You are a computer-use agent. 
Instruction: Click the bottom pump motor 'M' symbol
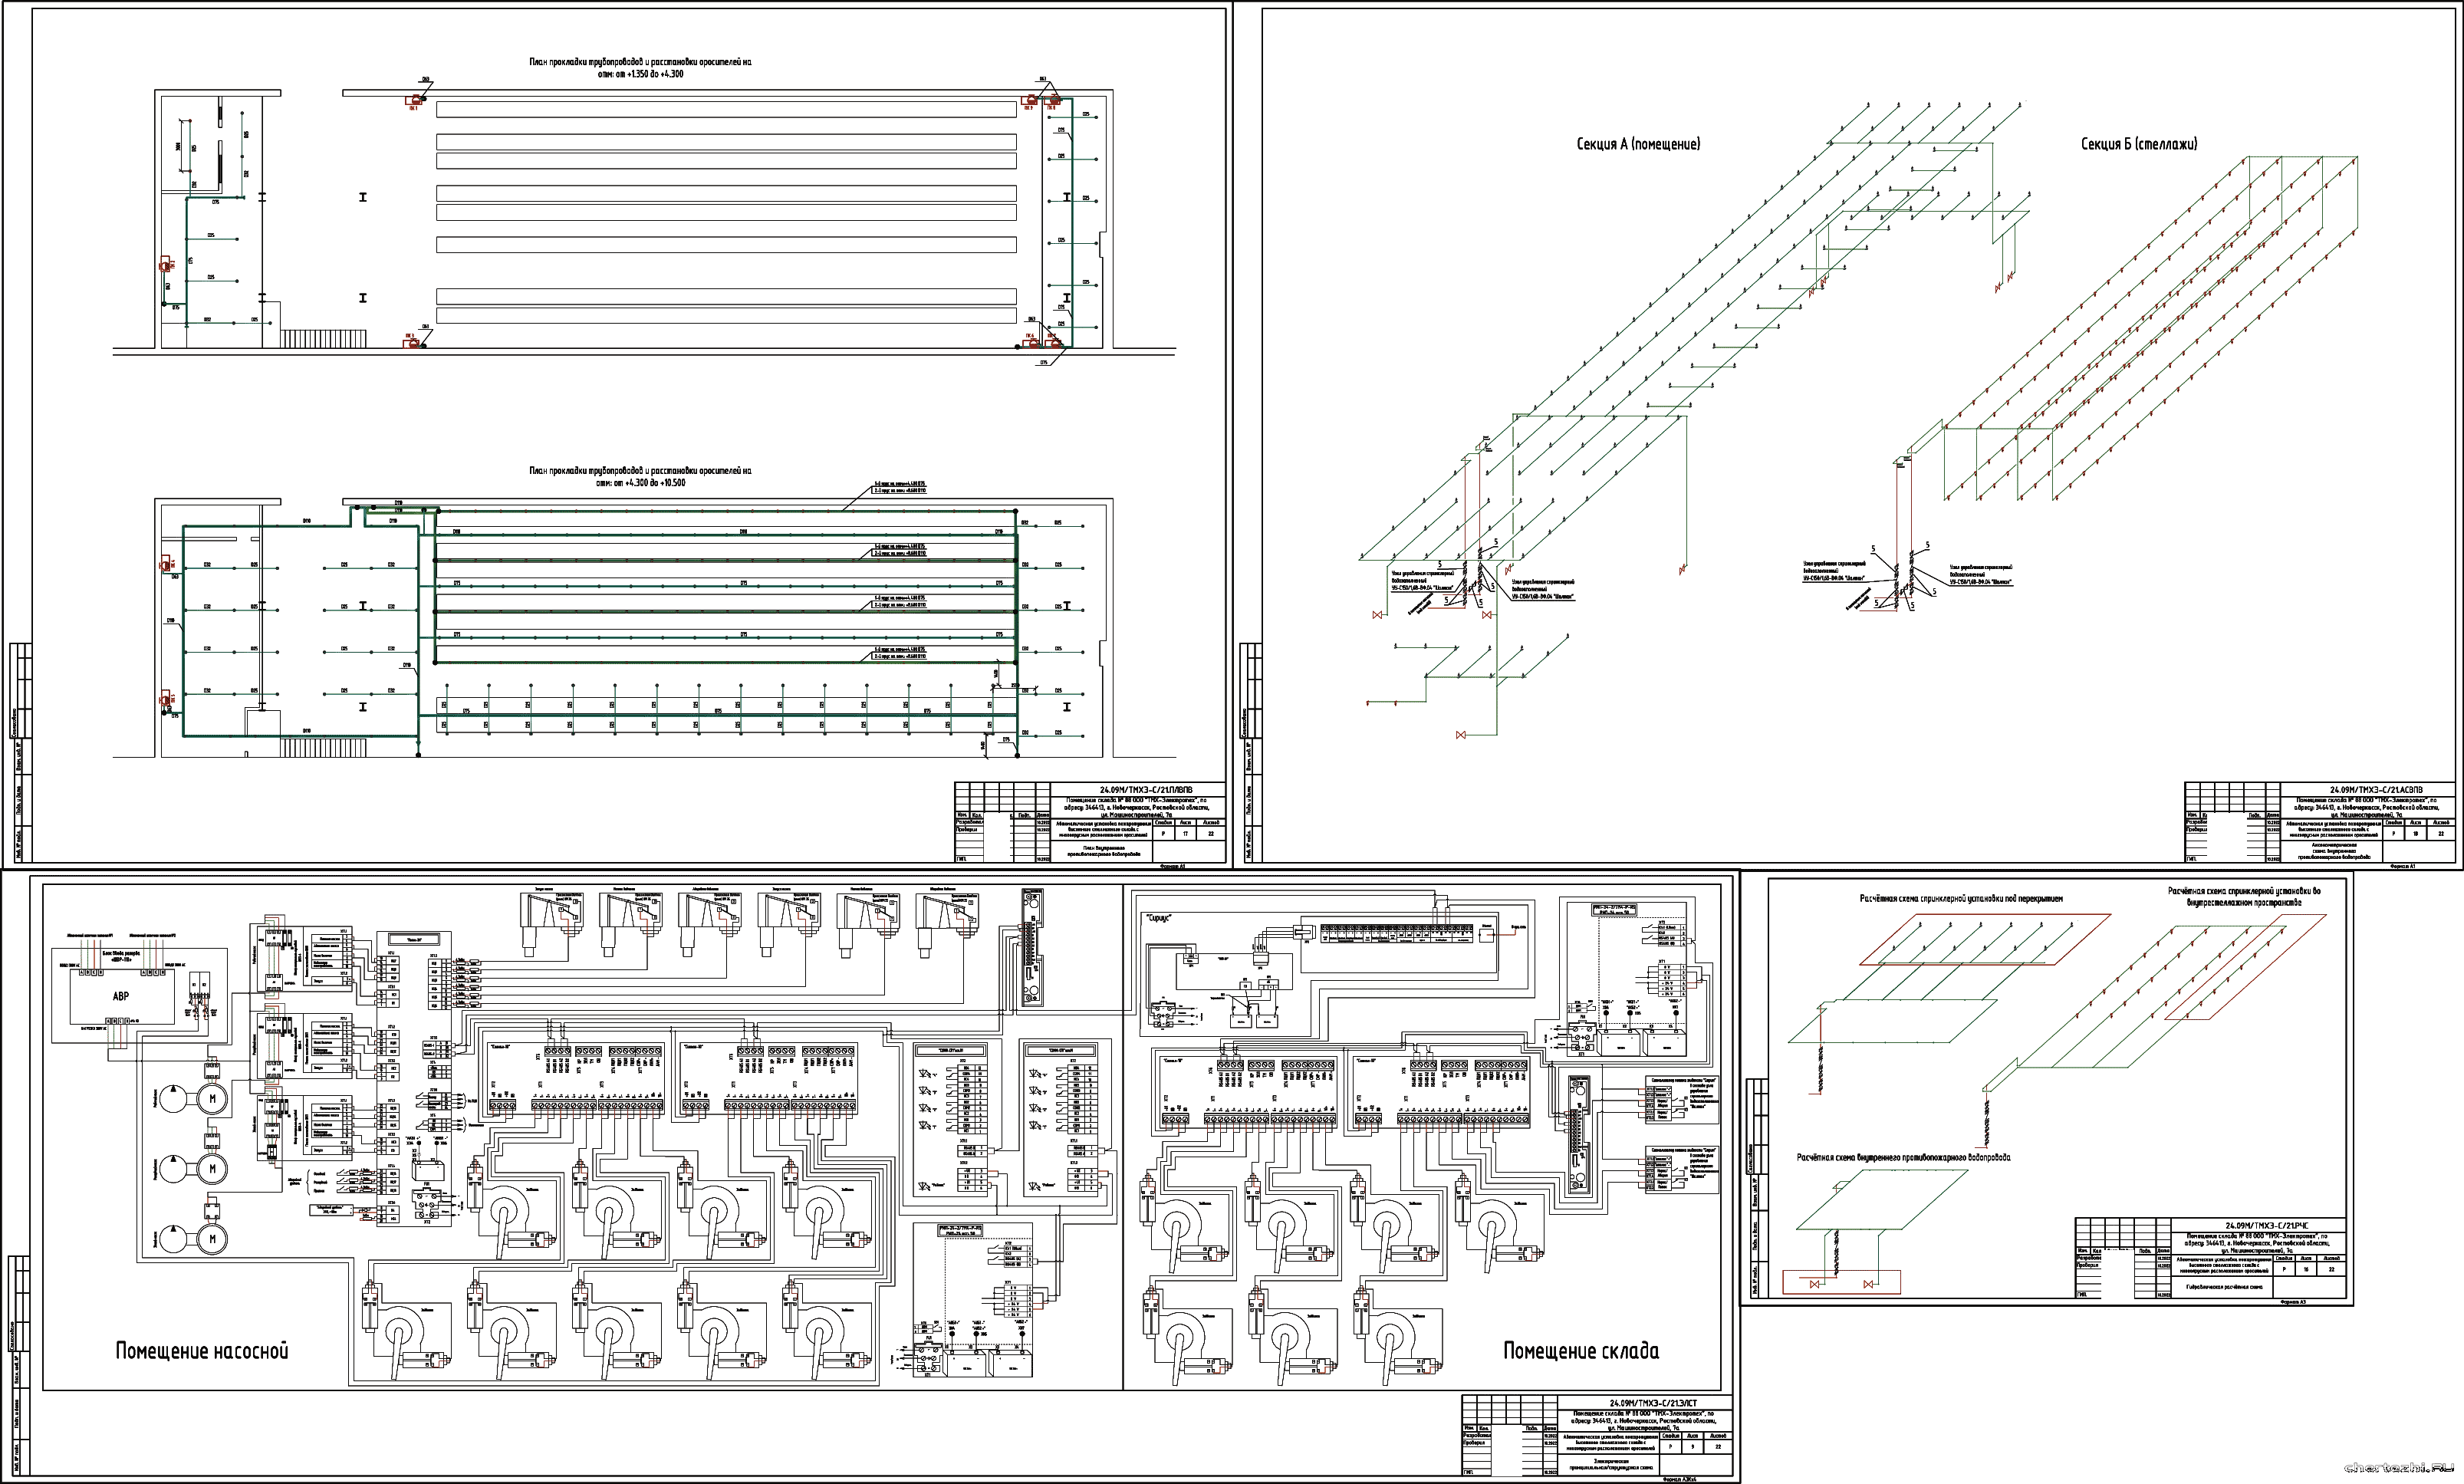pyautogui.click(x=211, y=1240)
